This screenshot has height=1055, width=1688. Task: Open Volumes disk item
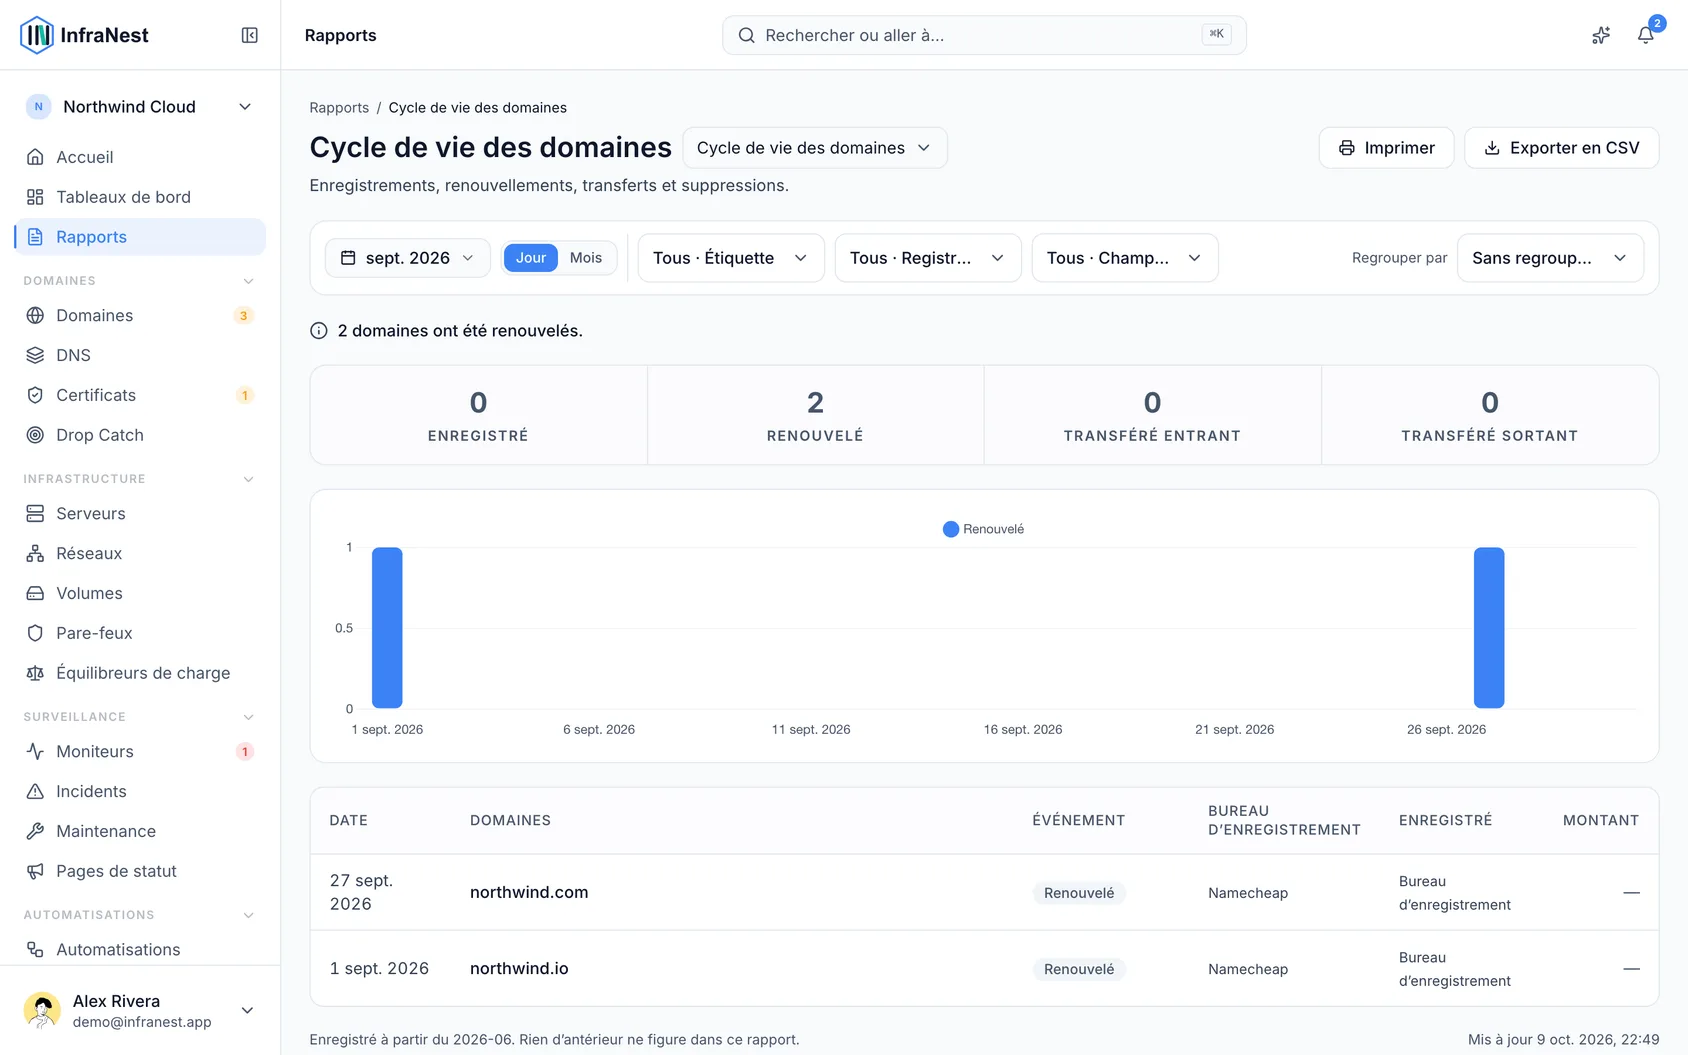(x=140, y=593)
